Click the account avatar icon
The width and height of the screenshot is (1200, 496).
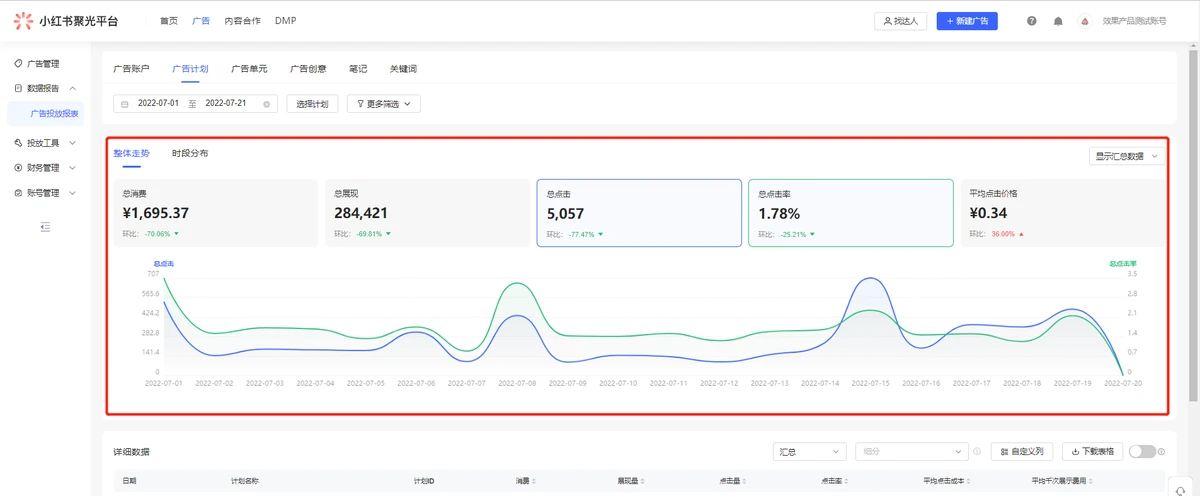pyautogui.click(x=1084, y=21)
